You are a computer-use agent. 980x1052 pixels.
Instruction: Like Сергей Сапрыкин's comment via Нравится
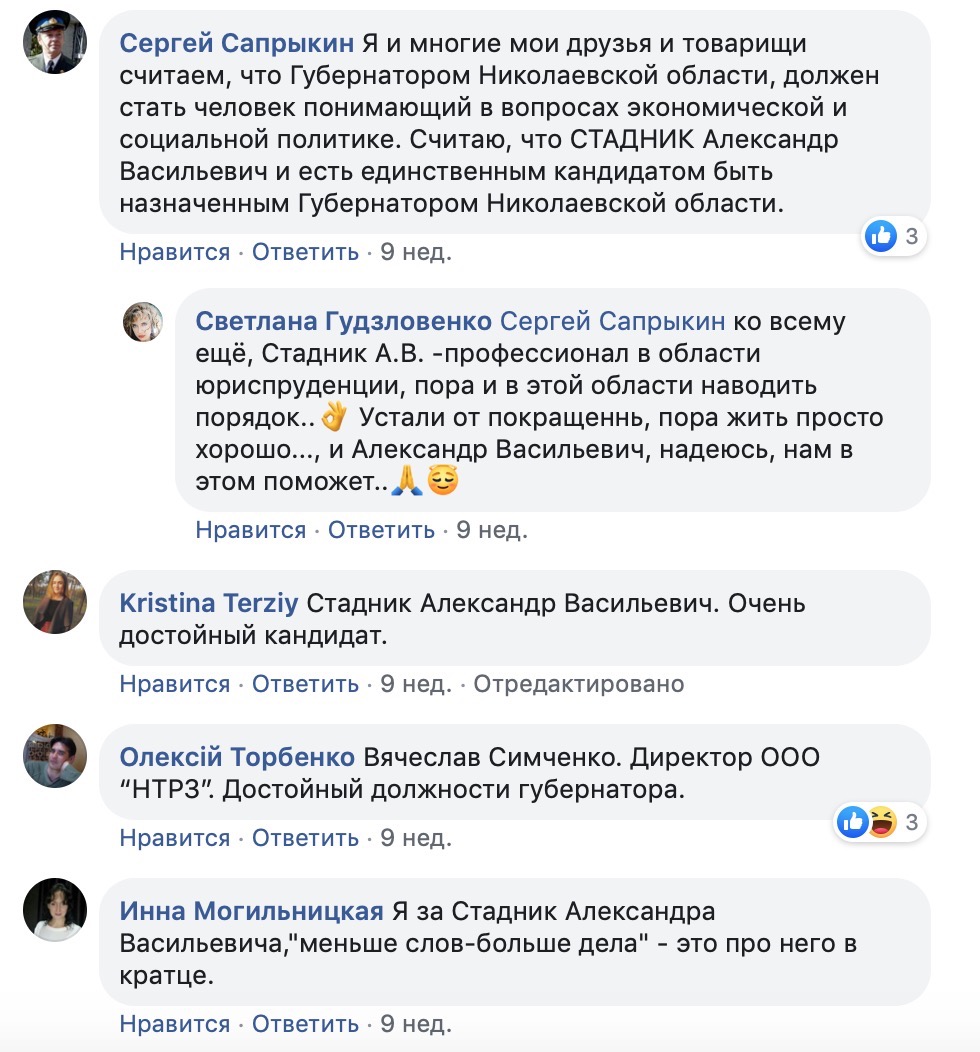click(x=175, y=252)
